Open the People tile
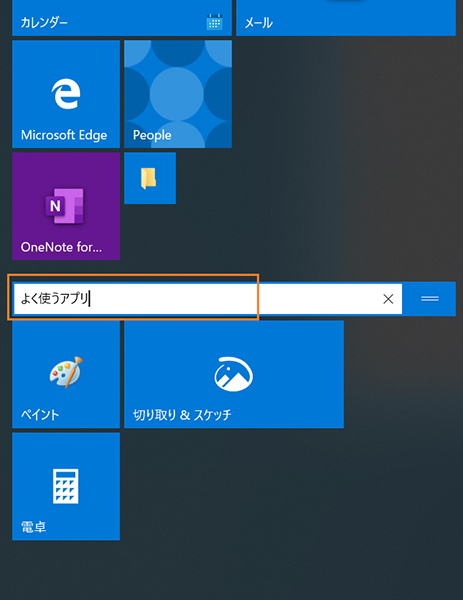This screenshot has width=463, height=600. click(x=178, y=94)
